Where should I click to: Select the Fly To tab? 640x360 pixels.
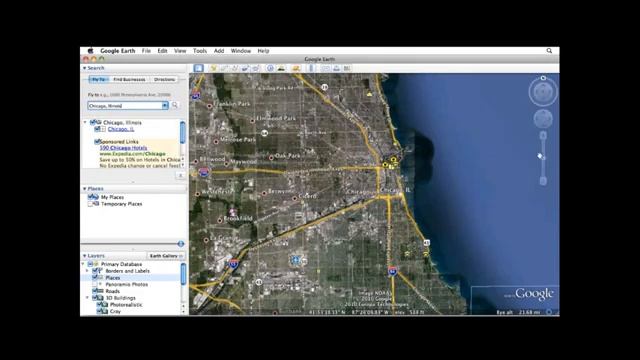pyautogui.click(x=98, y=79)
